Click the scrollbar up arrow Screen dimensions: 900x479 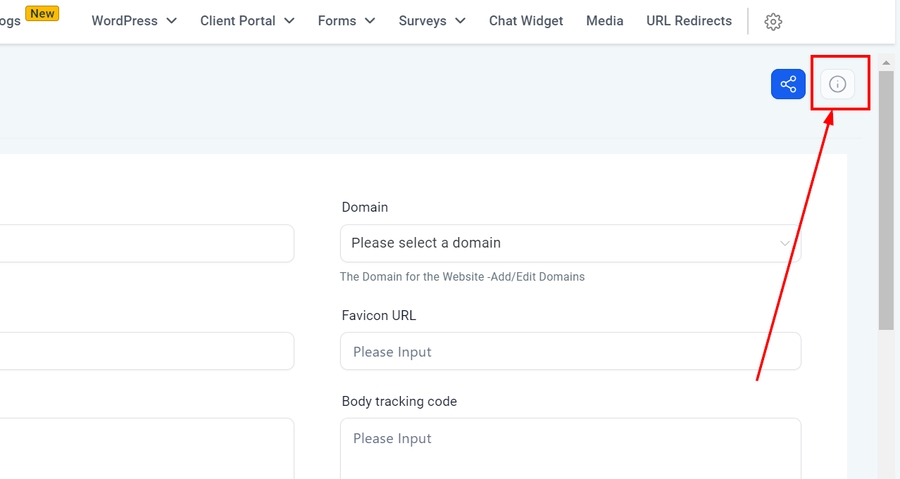pyautogui.click(x=886, y=63)
